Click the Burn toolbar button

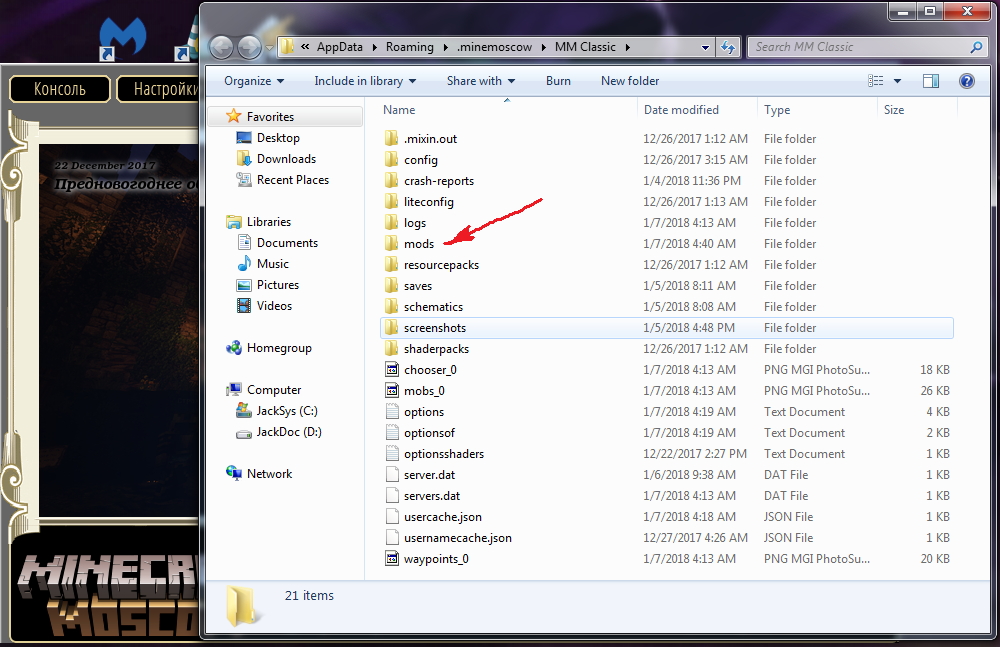tap(558, 81)
